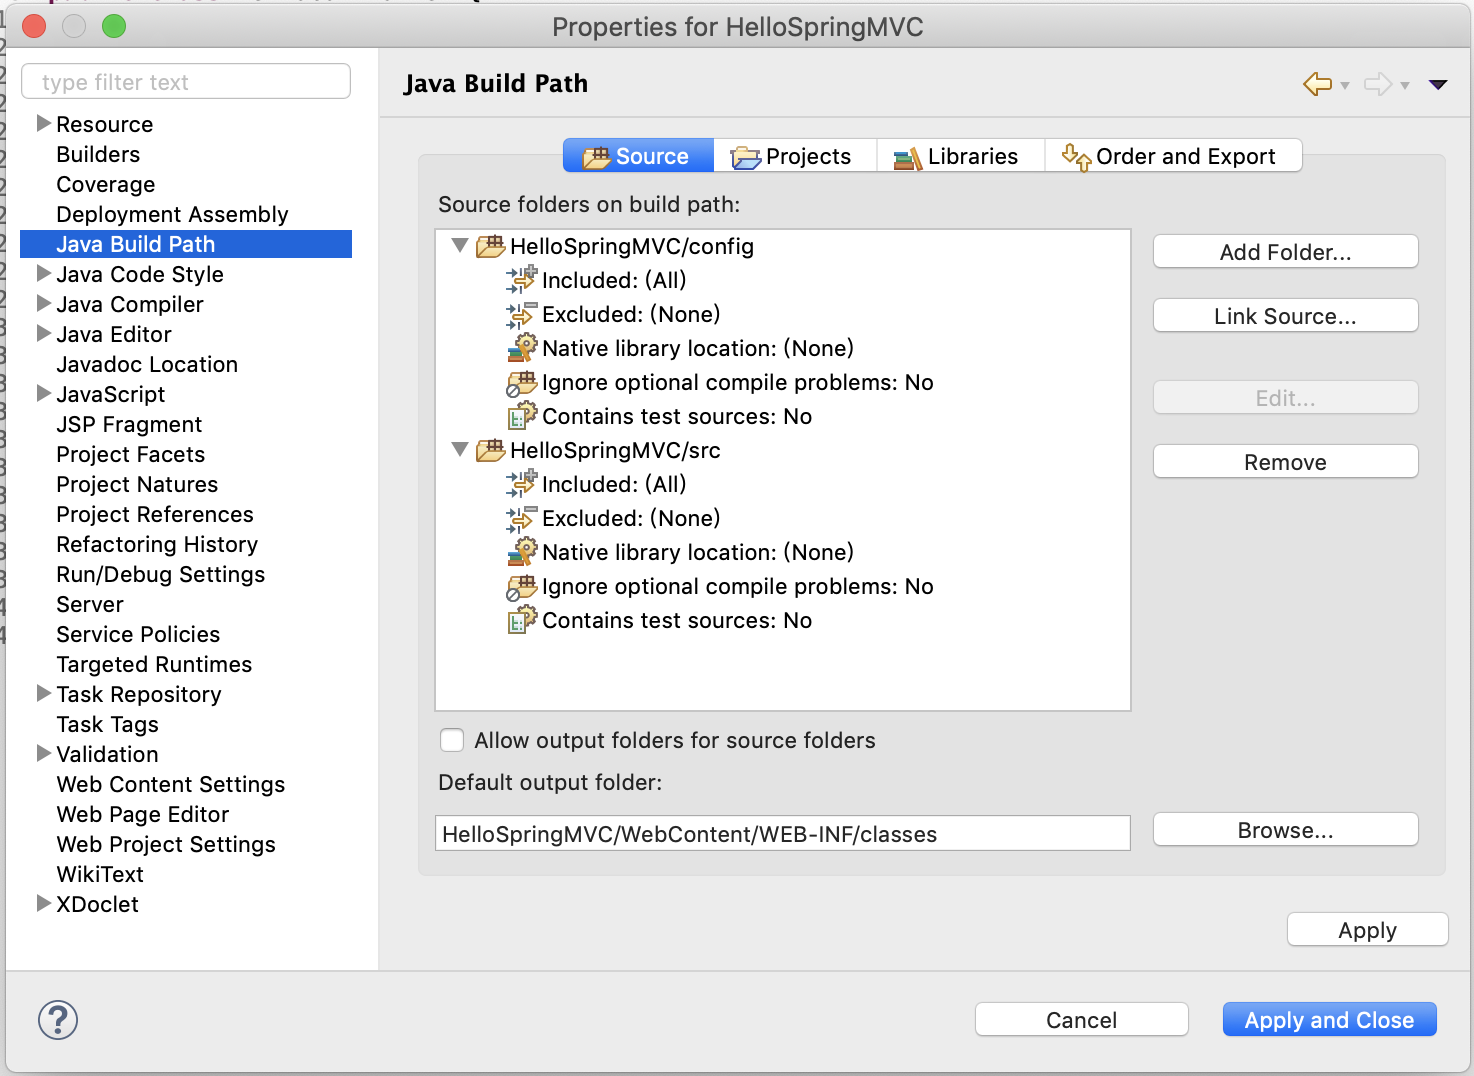Screen dimensions: 1474x1076
Task: Select Builders in the sidebar
Action: (x=98, y=154)
